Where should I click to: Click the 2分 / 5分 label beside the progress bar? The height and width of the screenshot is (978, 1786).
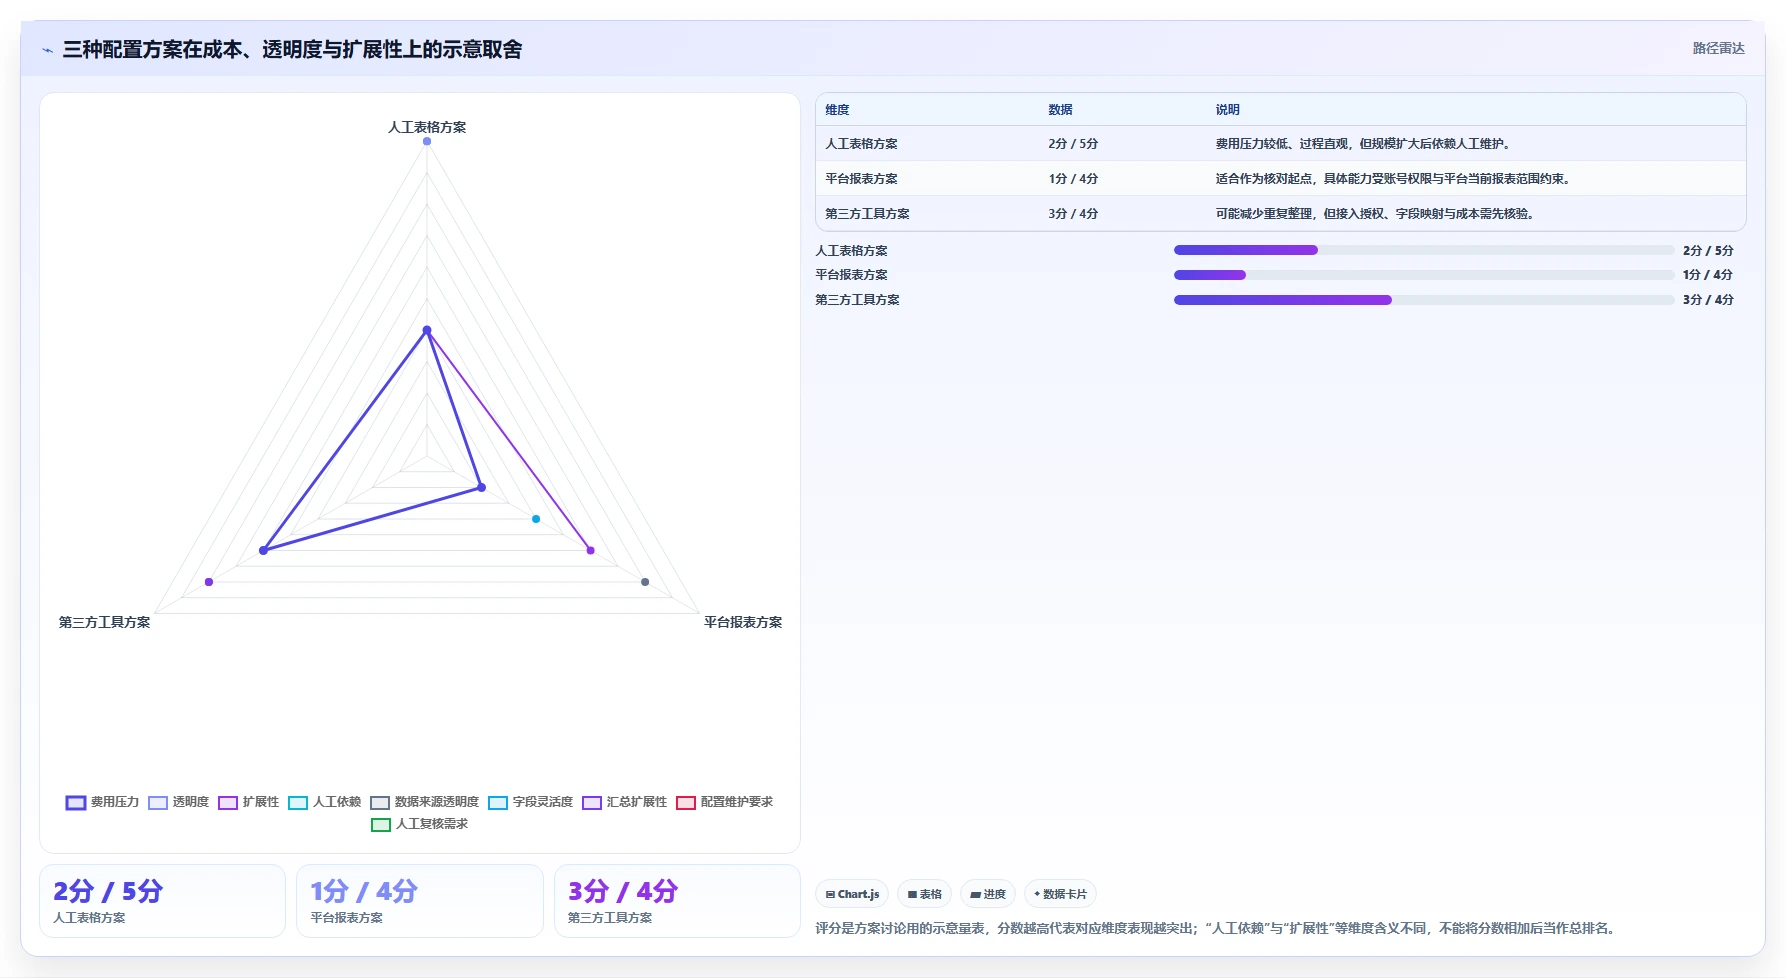1708,251
